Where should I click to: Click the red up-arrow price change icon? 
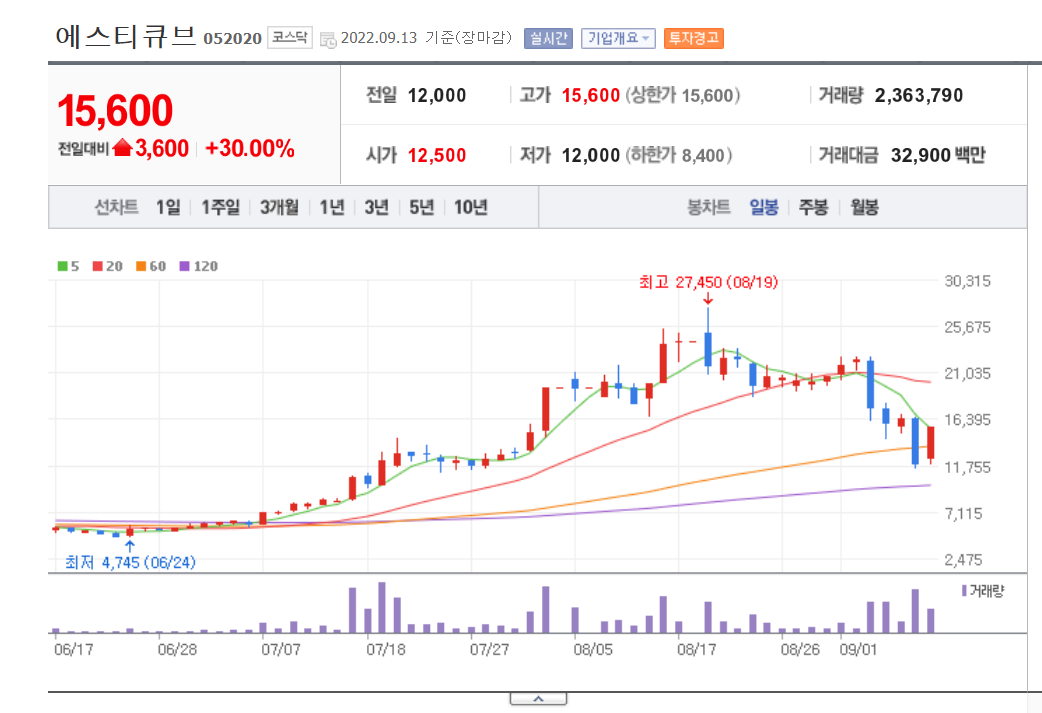click(x=122, y=148)
